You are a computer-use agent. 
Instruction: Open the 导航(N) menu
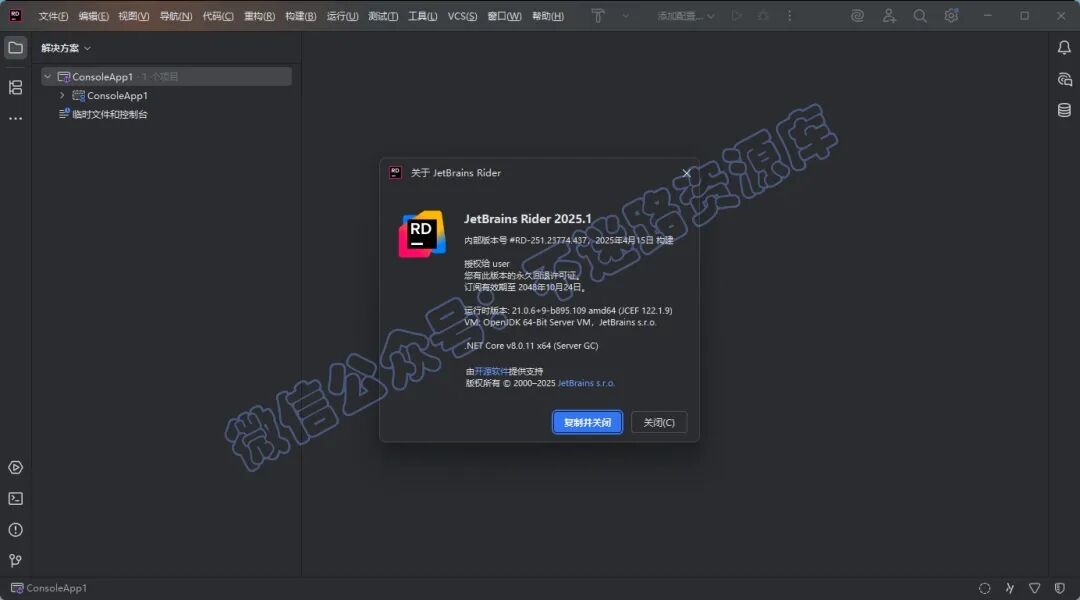click(176, 16)
